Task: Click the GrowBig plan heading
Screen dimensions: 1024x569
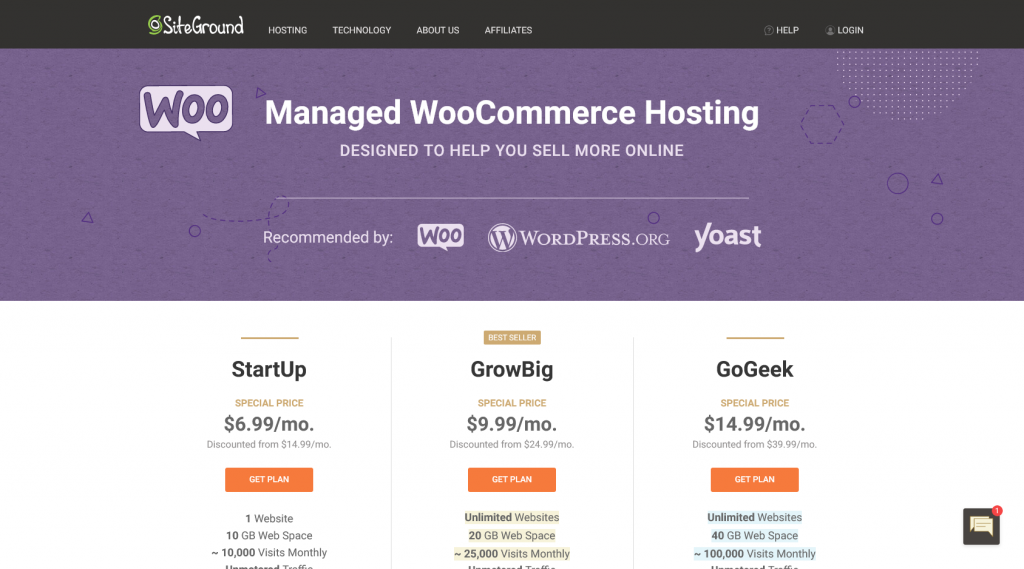Action: 512,369
